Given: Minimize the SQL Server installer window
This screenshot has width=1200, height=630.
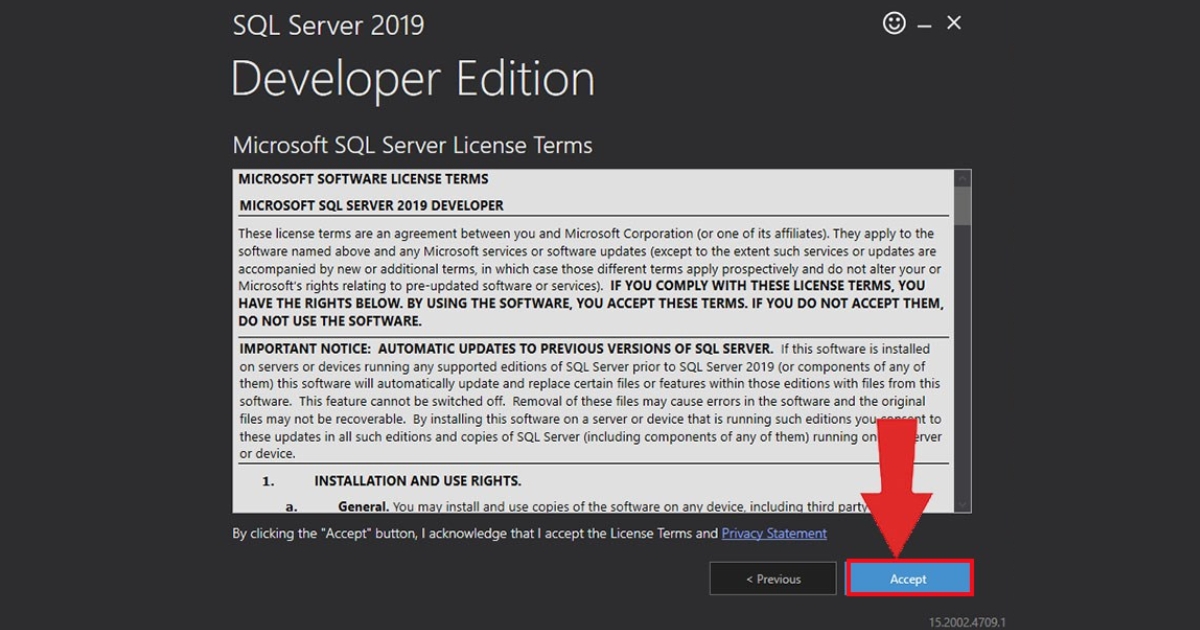Looking at the screenshot, I should coord(925,22).
